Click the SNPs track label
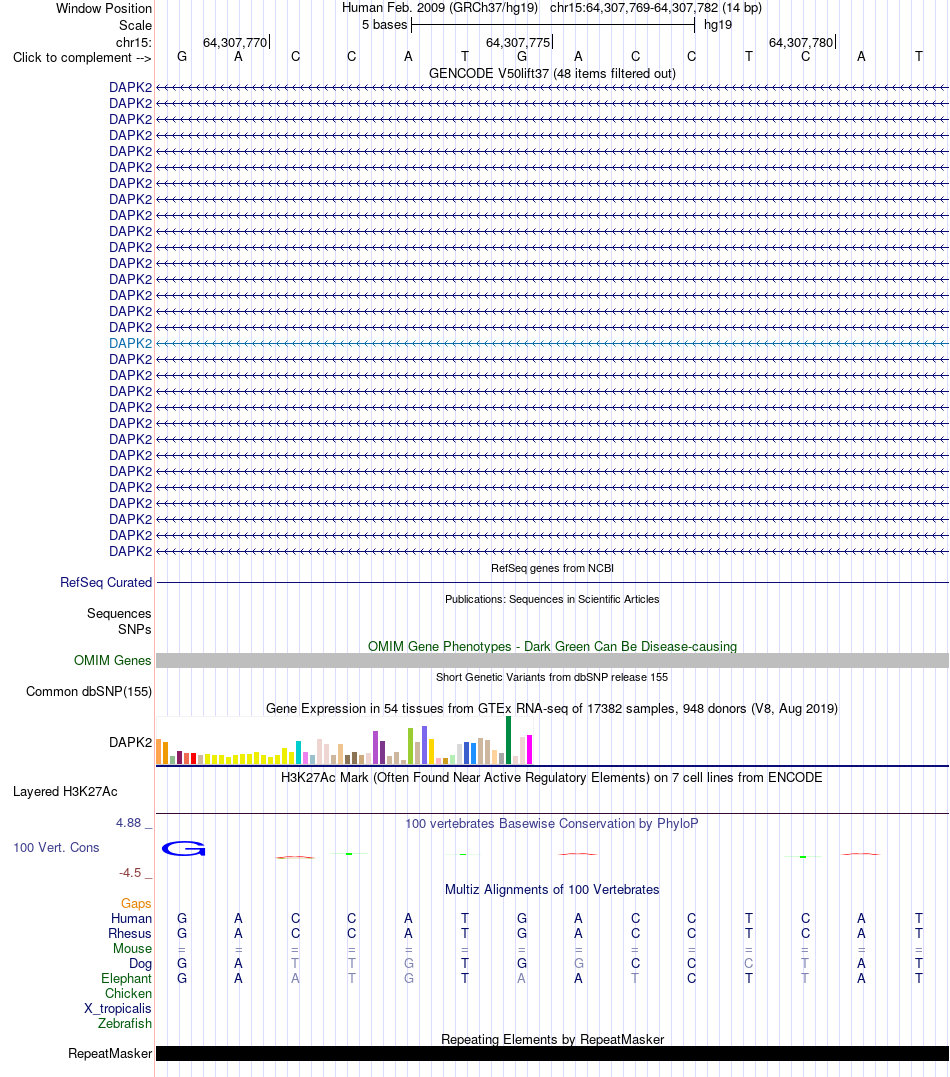950x1077 pixels. click(x=135, y=629)
